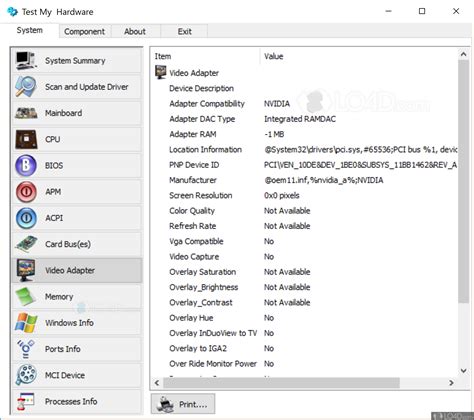Open System Summary section
Screen dimensions: 474x420
(x=77, y=60)
